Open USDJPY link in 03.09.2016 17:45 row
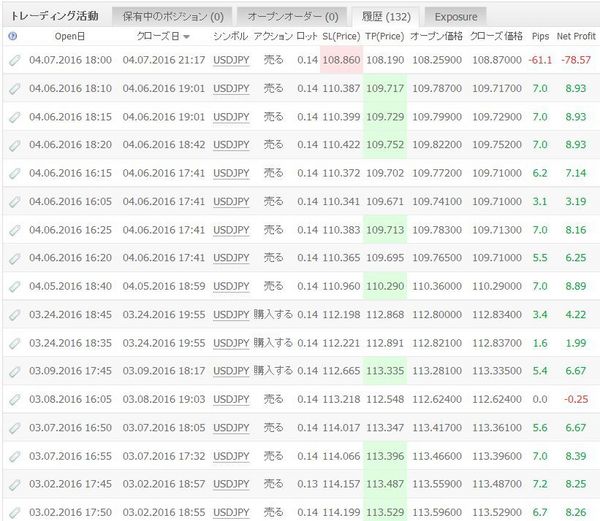This screenshot has height=521, width=600. (231, 371)
